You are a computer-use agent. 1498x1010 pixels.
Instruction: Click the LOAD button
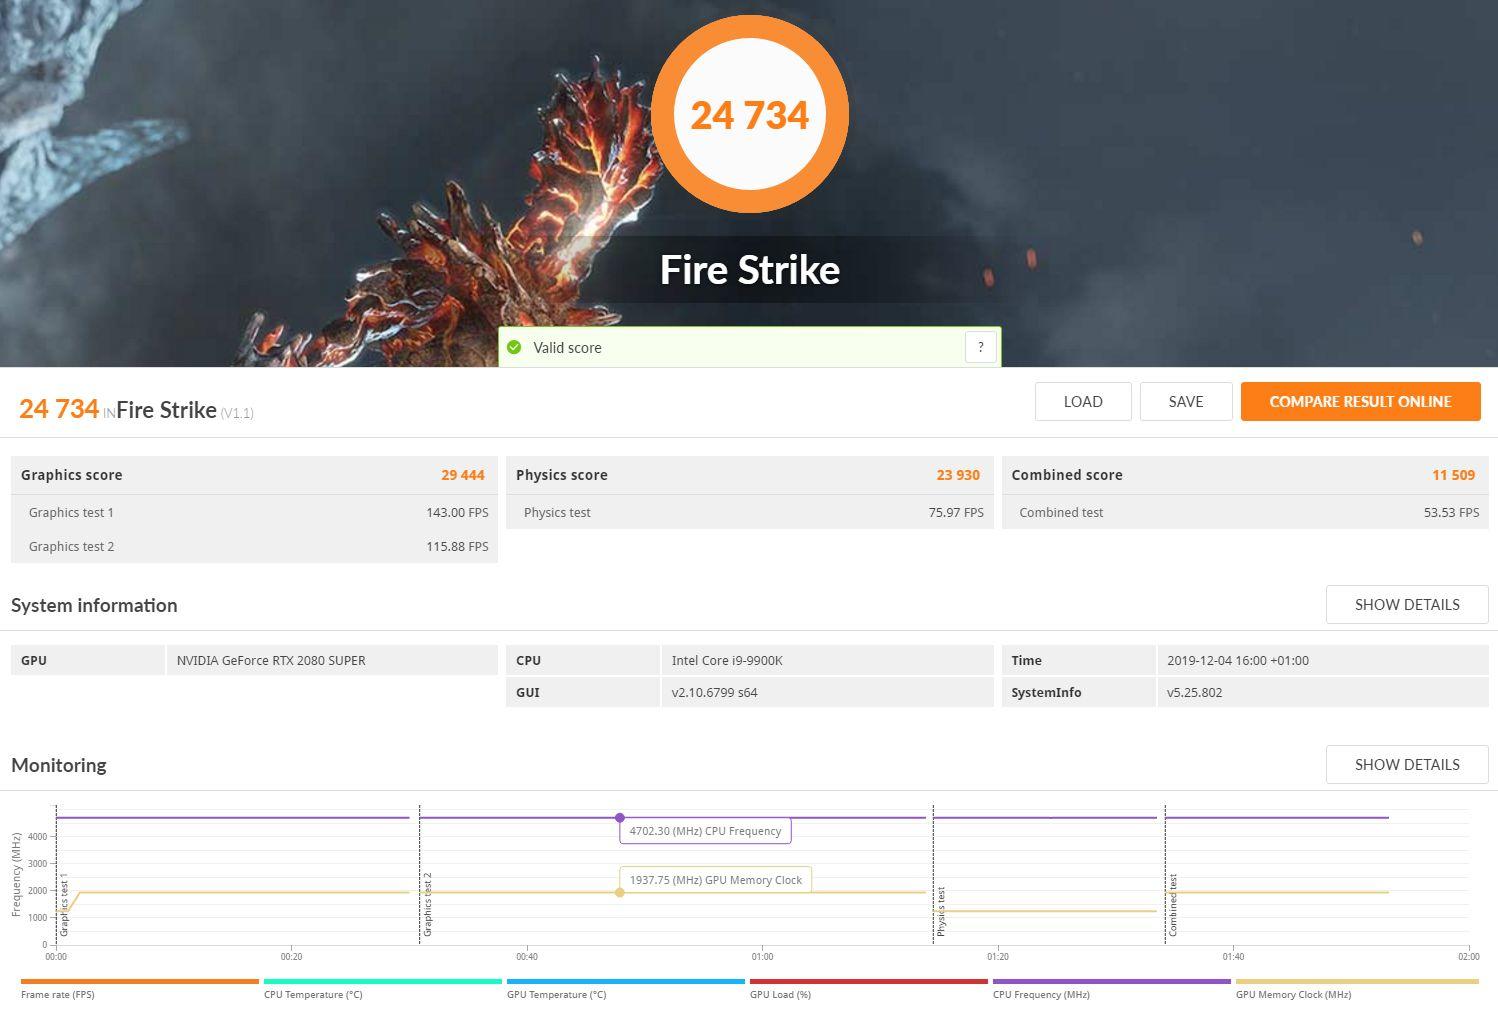point(1082,402)
